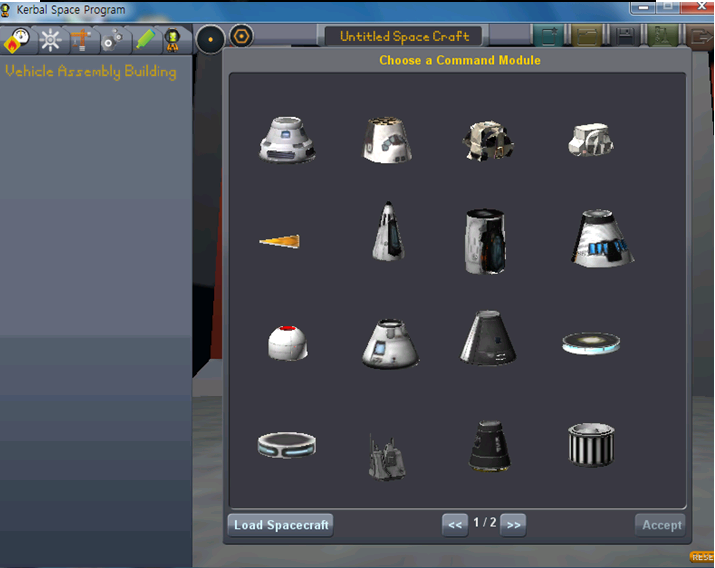Open the Crew tab with Kerbal icon
Image resolution: width=715 pixels, height=568 pixels.
click(x=173, y=40)
